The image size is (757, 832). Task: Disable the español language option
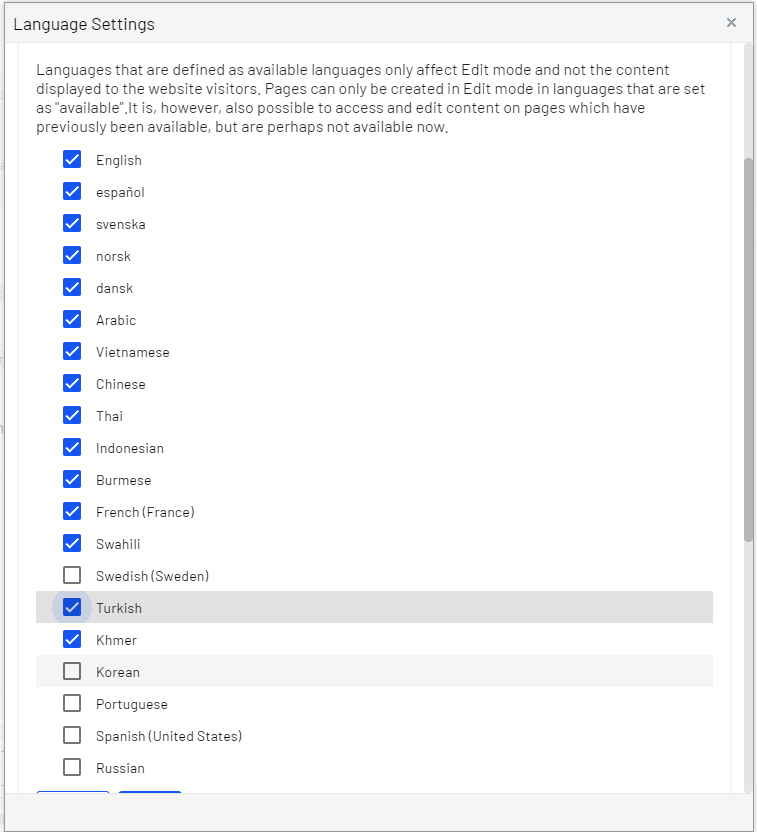coord(72,191)
